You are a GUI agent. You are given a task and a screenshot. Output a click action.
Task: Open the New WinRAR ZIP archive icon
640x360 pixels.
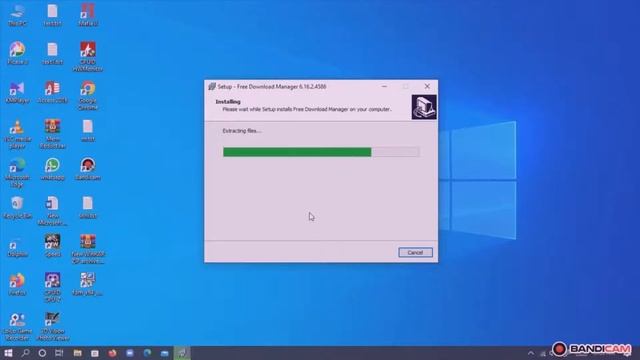pos(88,249)
